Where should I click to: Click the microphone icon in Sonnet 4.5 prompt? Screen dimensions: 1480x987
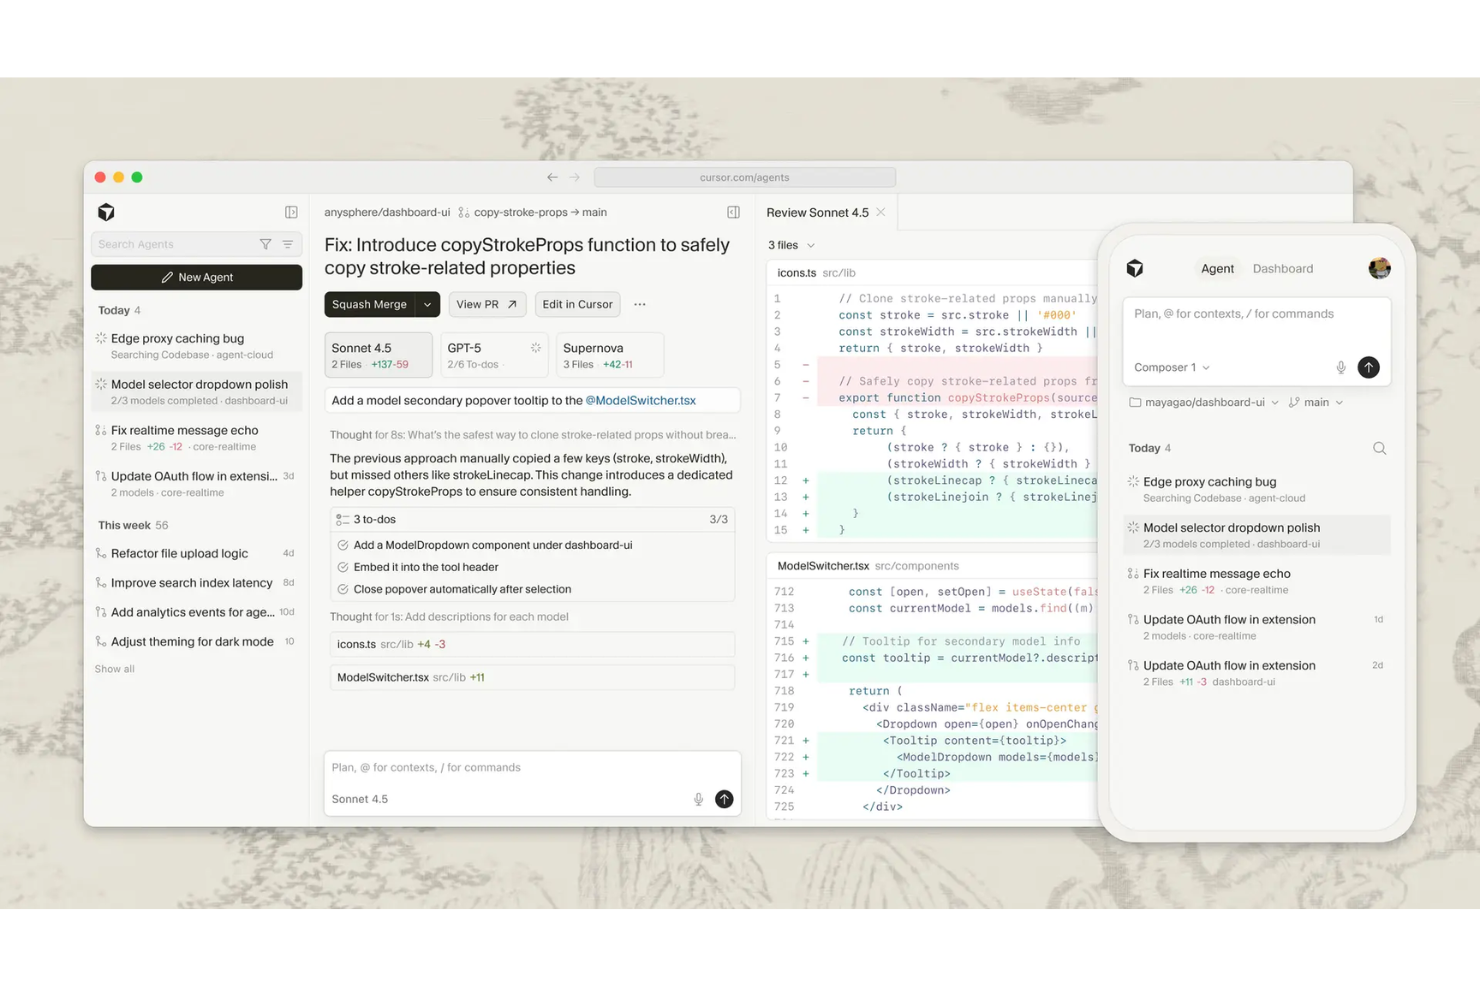(x=698, y=799)
